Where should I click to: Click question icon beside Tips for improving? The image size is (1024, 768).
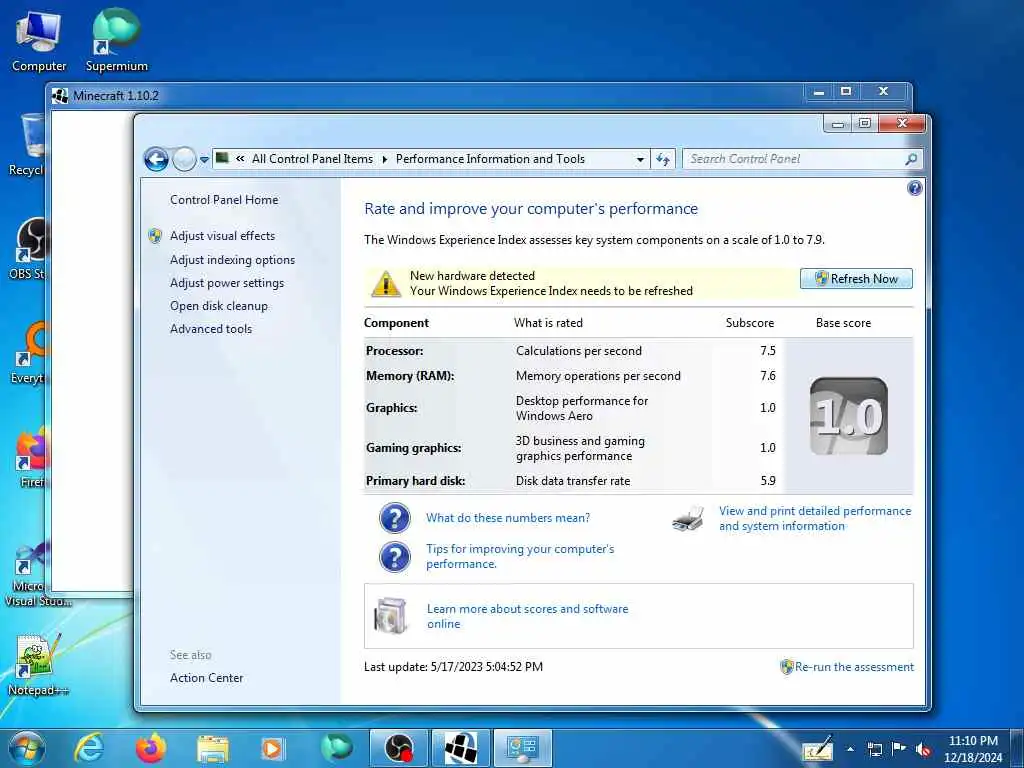tap(394, 558)
